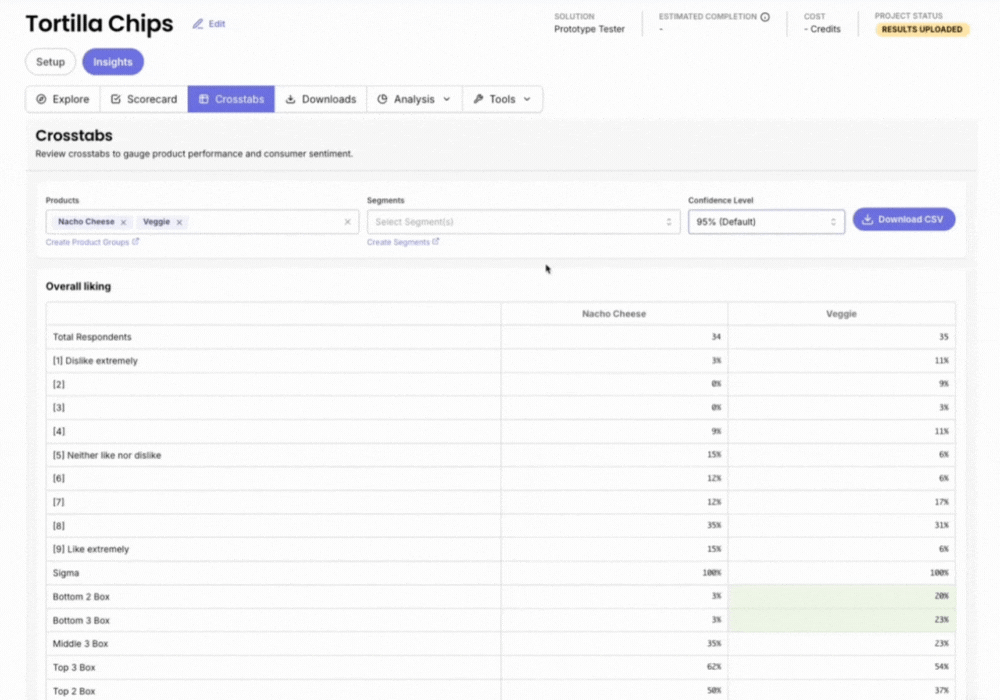Remove the Veggie product filter
The image size is (1000, 700).
(x=180, y=222)
